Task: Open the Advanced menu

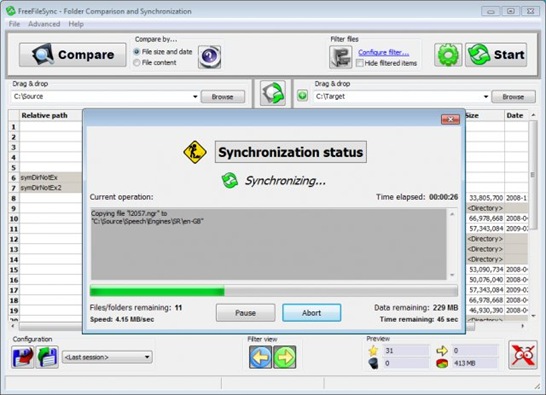Action: pos(44,24)
